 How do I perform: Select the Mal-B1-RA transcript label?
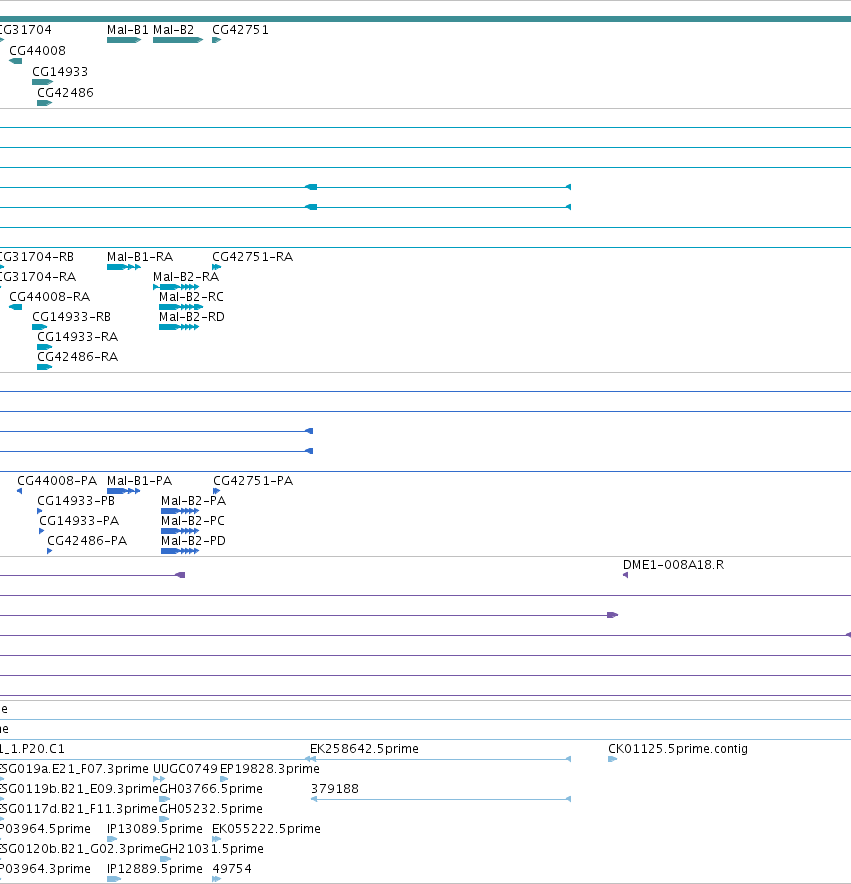tap(140, 257)
